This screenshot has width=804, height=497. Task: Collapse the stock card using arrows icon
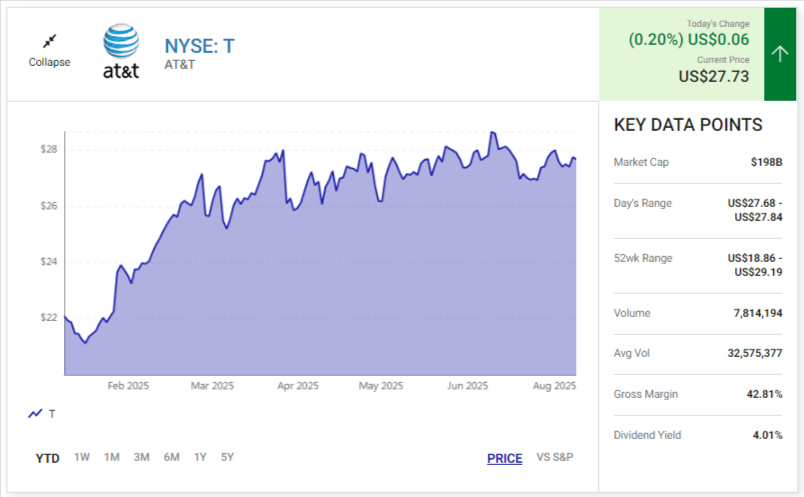[49, 41]
